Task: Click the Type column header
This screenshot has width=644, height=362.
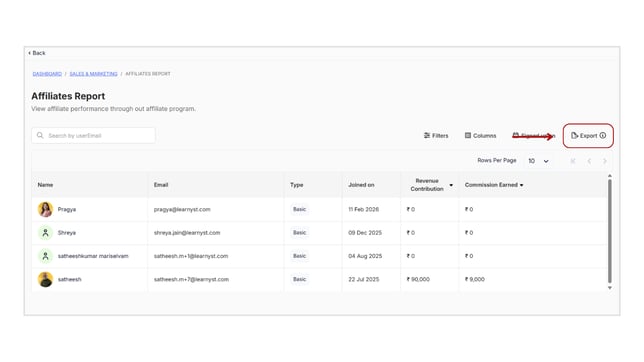Action: pos(297,185)
